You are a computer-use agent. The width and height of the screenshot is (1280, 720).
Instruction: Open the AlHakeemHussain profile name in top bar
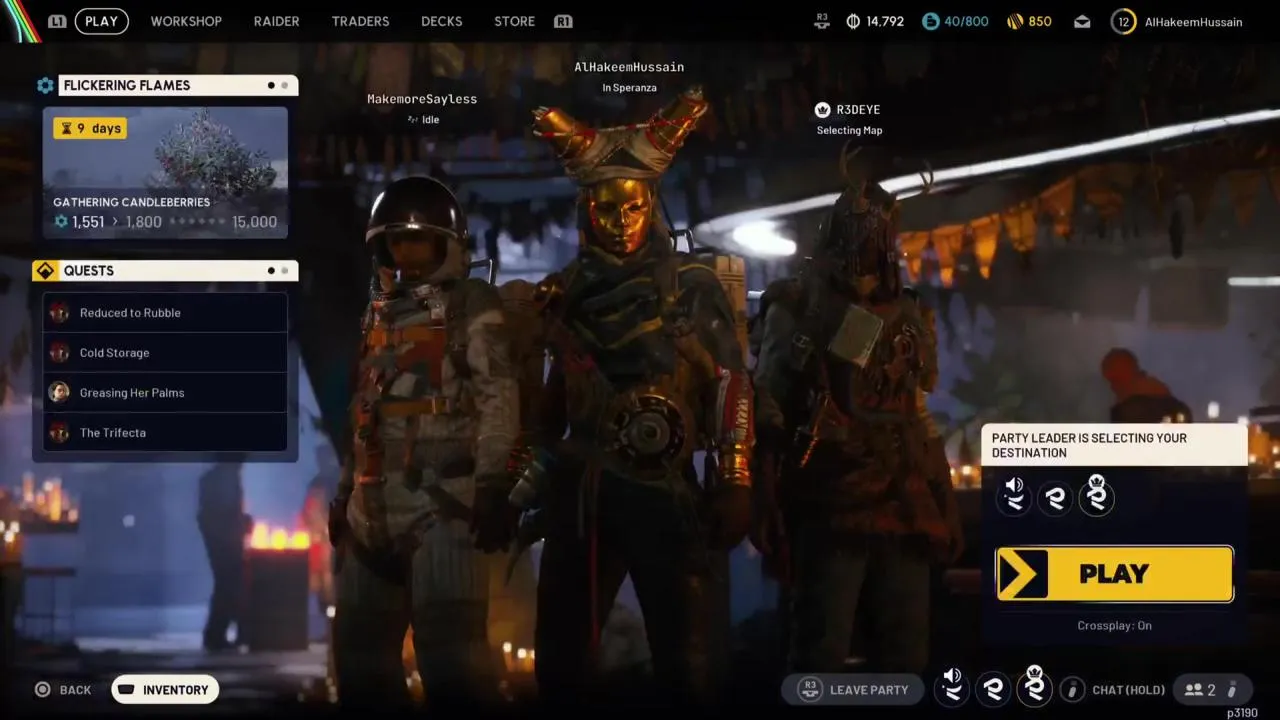tap(1193, 22)
